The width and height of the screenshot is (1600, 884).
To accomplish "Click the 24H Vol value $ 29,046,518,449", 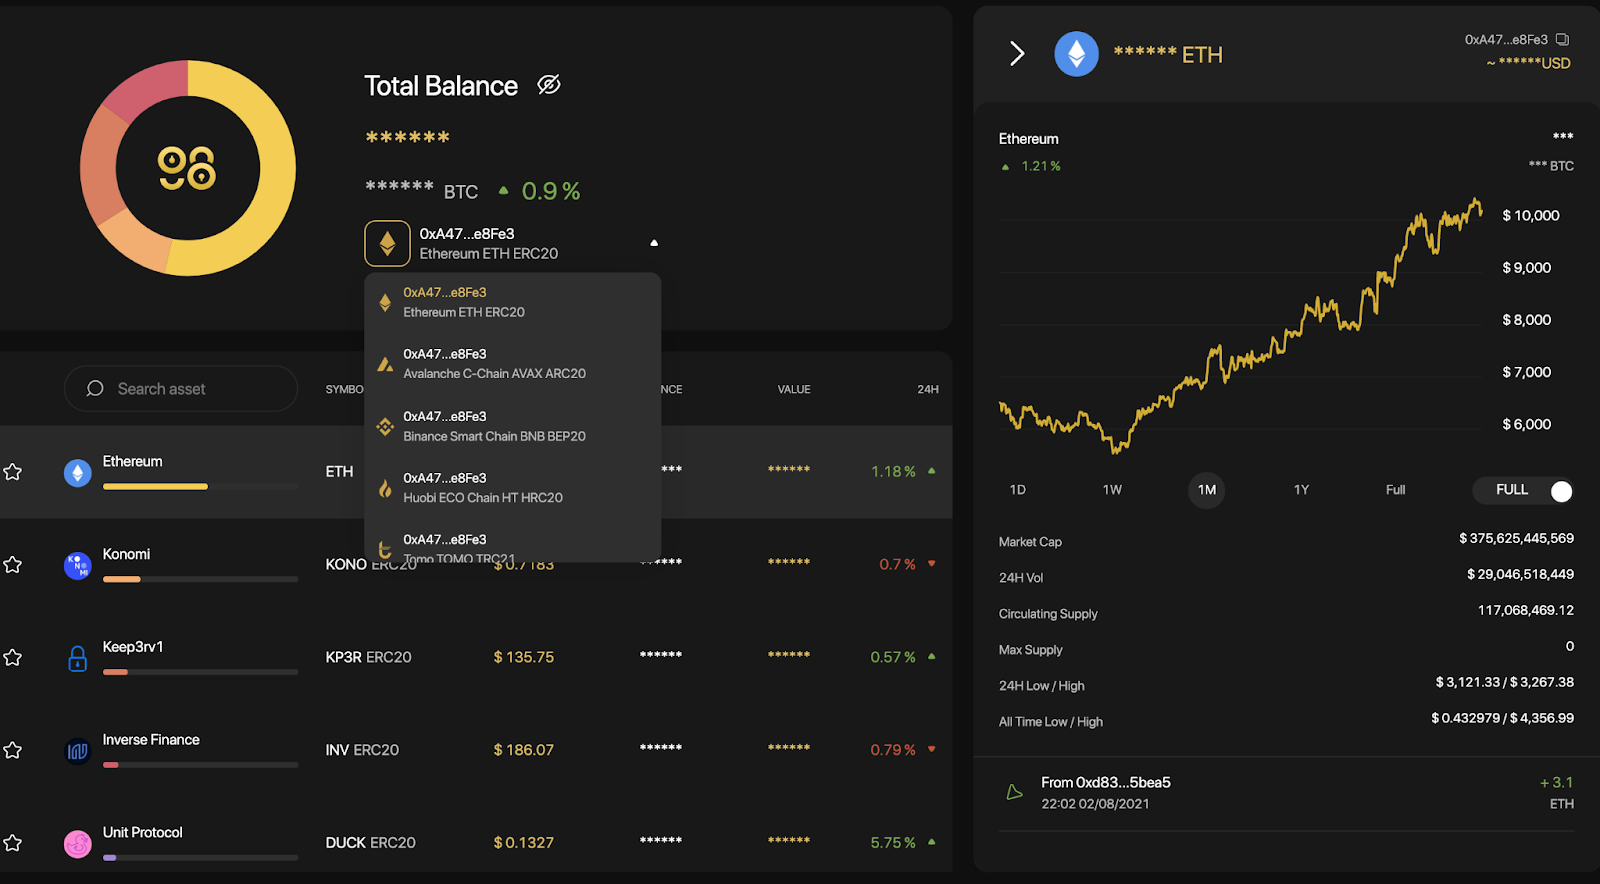I will pyautogui.click(x=1520, y=574).
